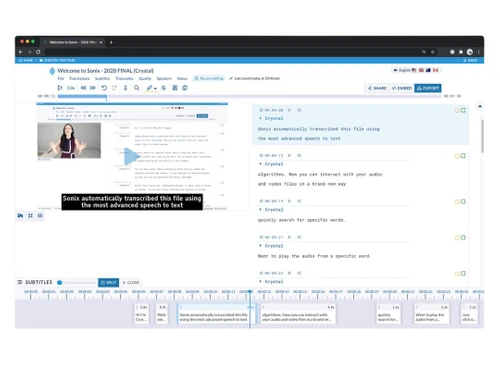The height and width of the screenshot is (375, 500).
Task: Expand Crystal speaker at 00:00:08 paragraph
Action: (x=271, y=118)
